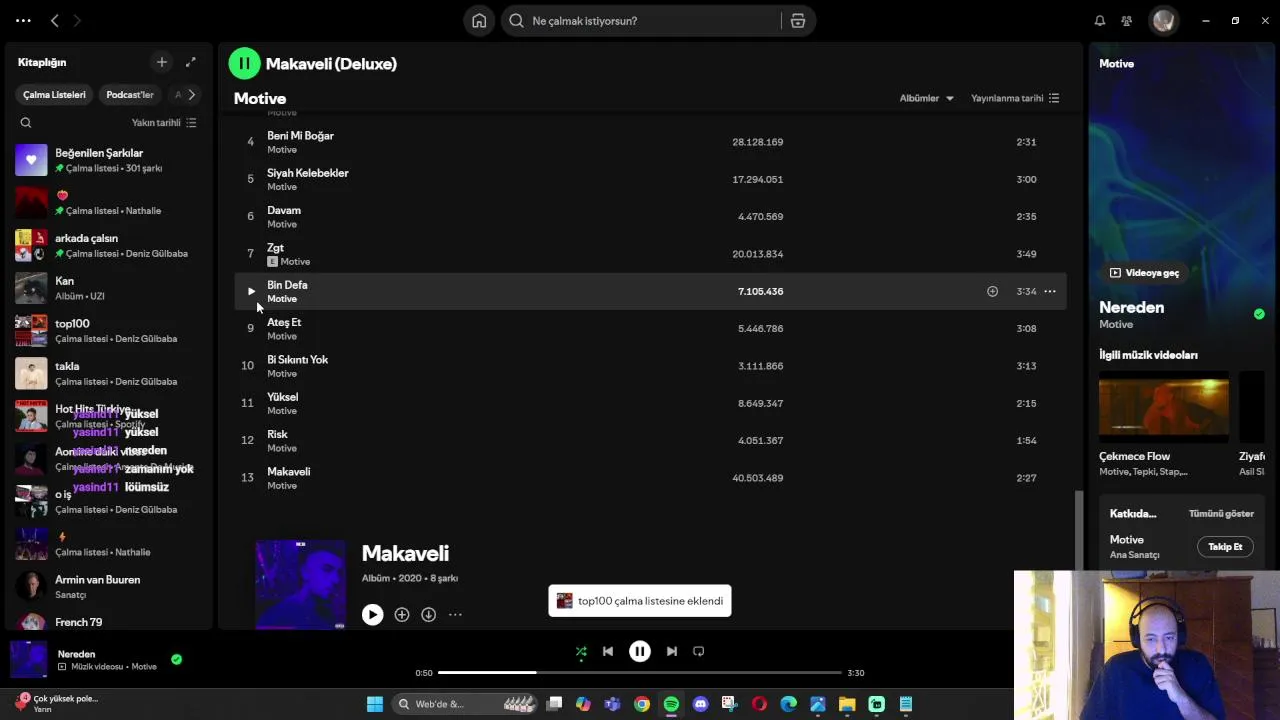1280x720 pixels.
Task: Open the Kan album by UZI
Action: click(x=110, y=288)
